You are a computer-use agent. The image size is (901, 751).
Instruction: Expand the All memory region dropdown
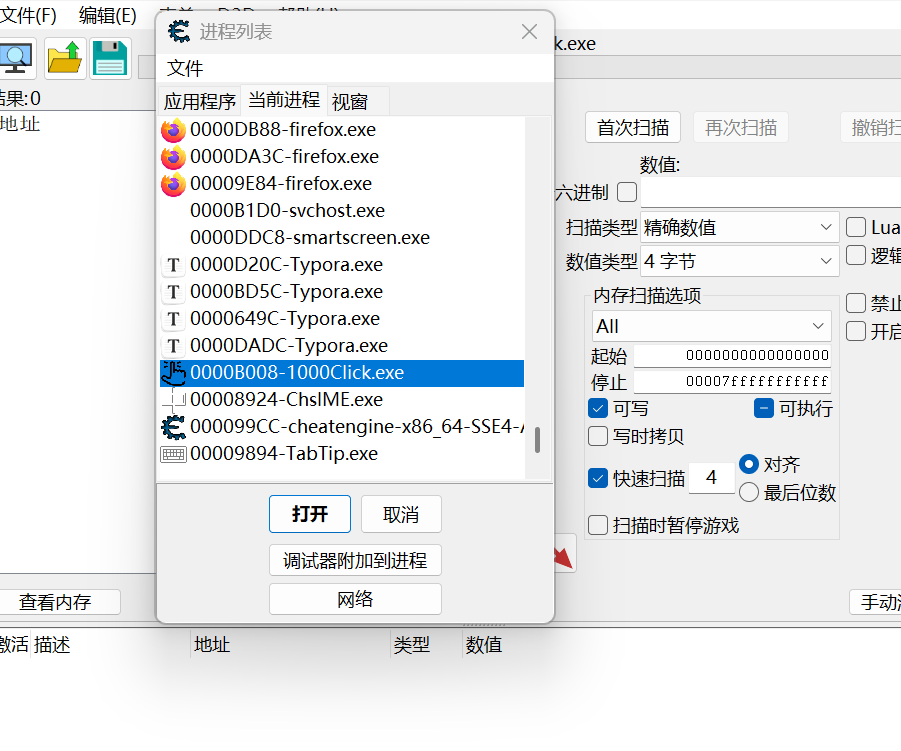711,327
